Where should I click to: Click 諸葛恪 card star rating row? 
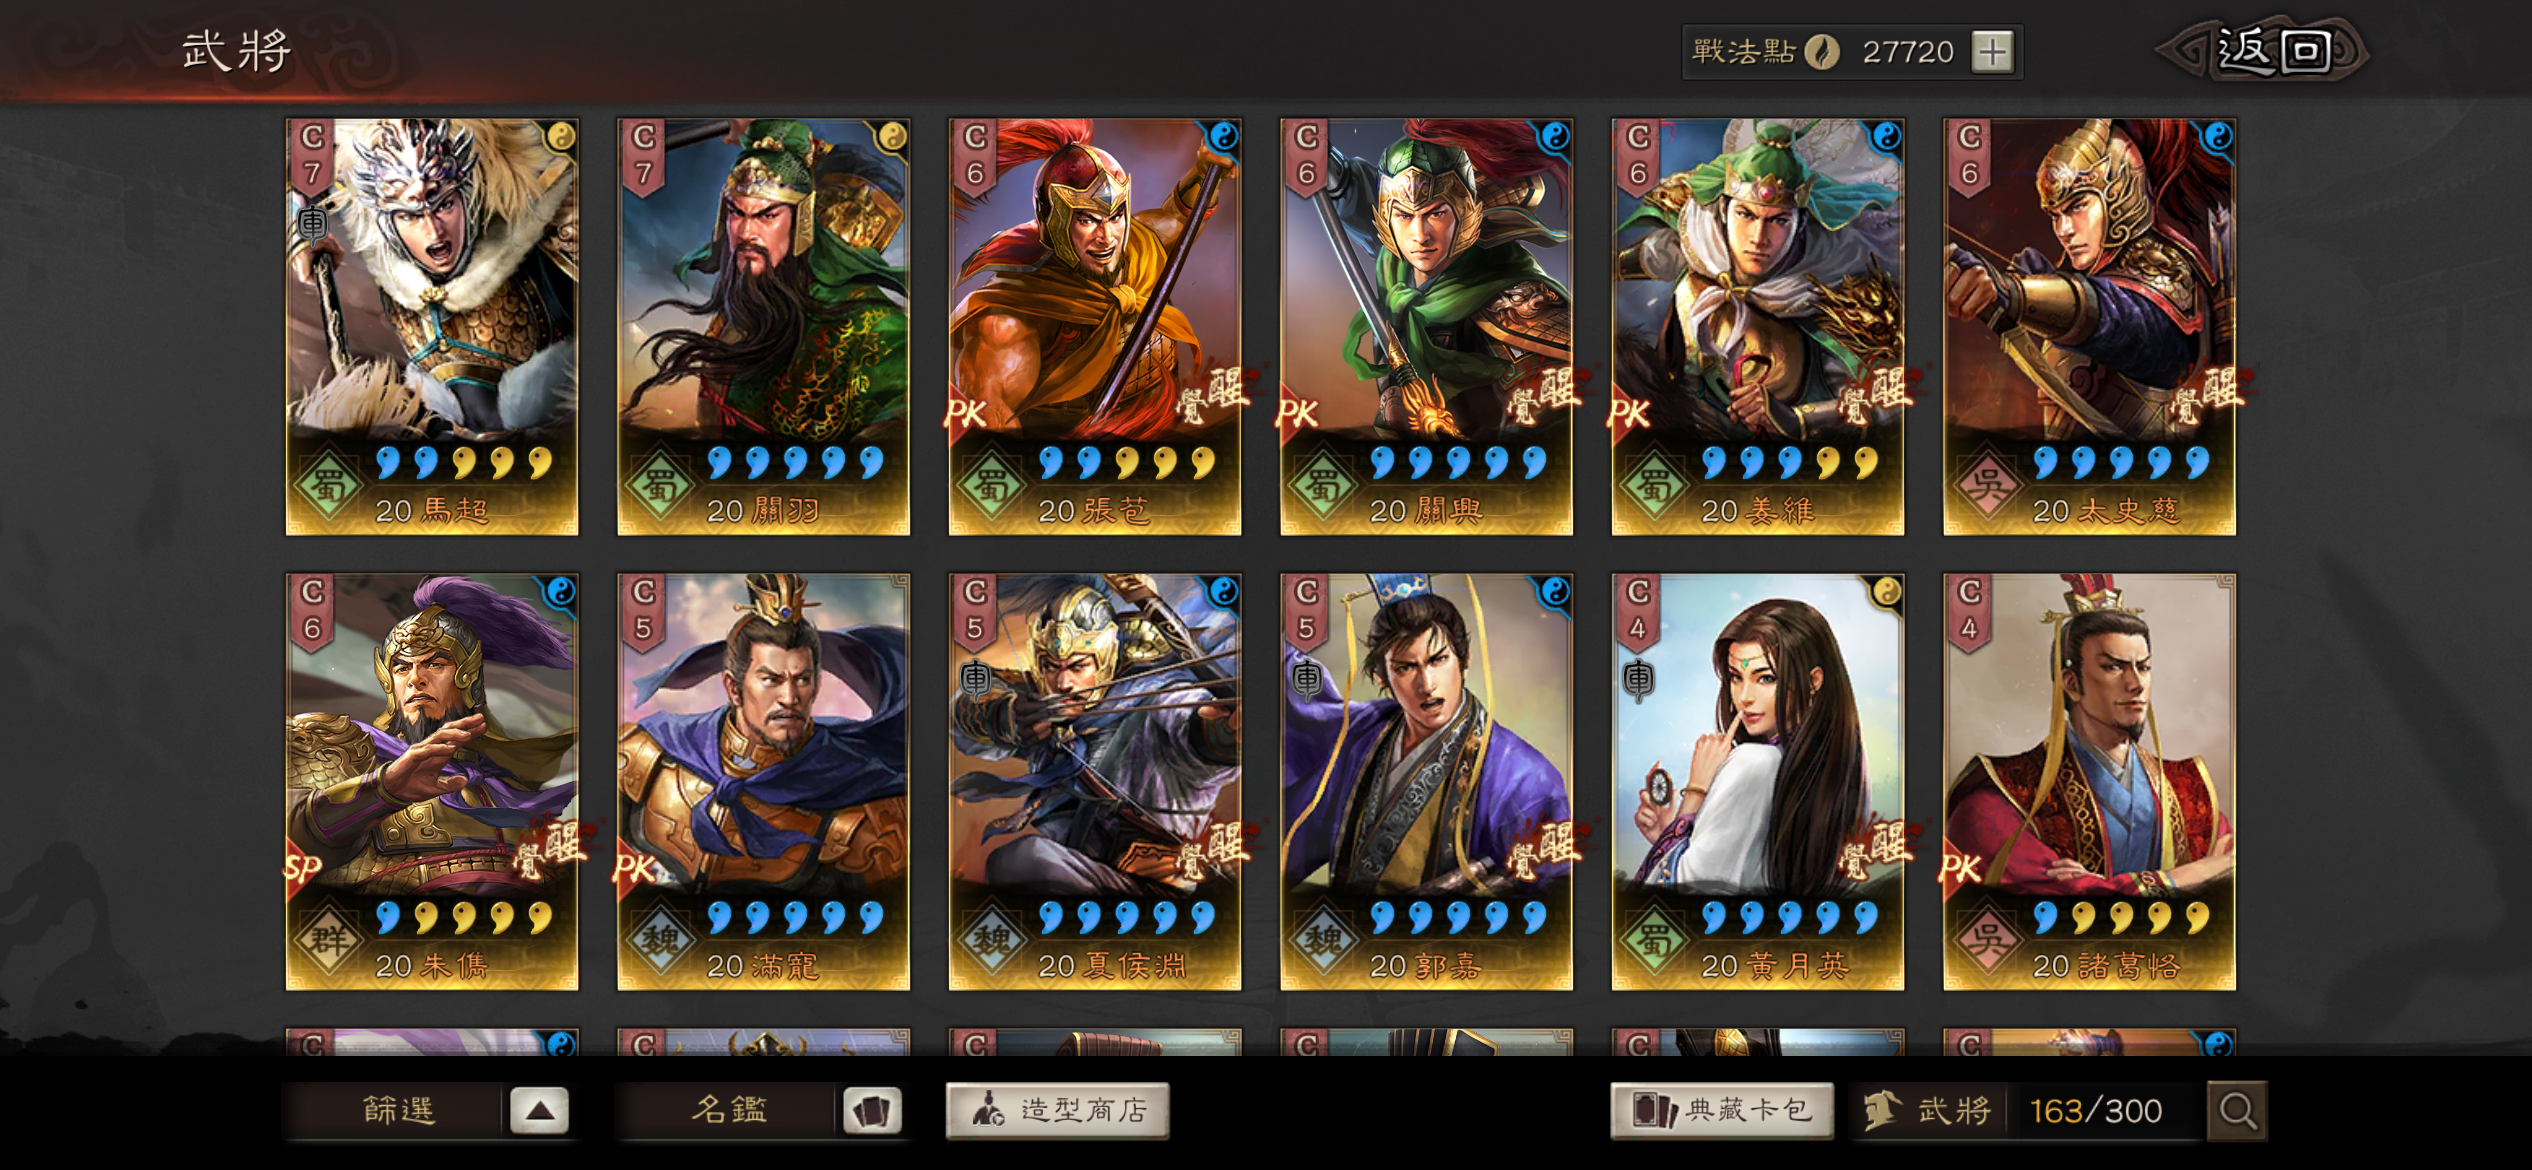2120,917
